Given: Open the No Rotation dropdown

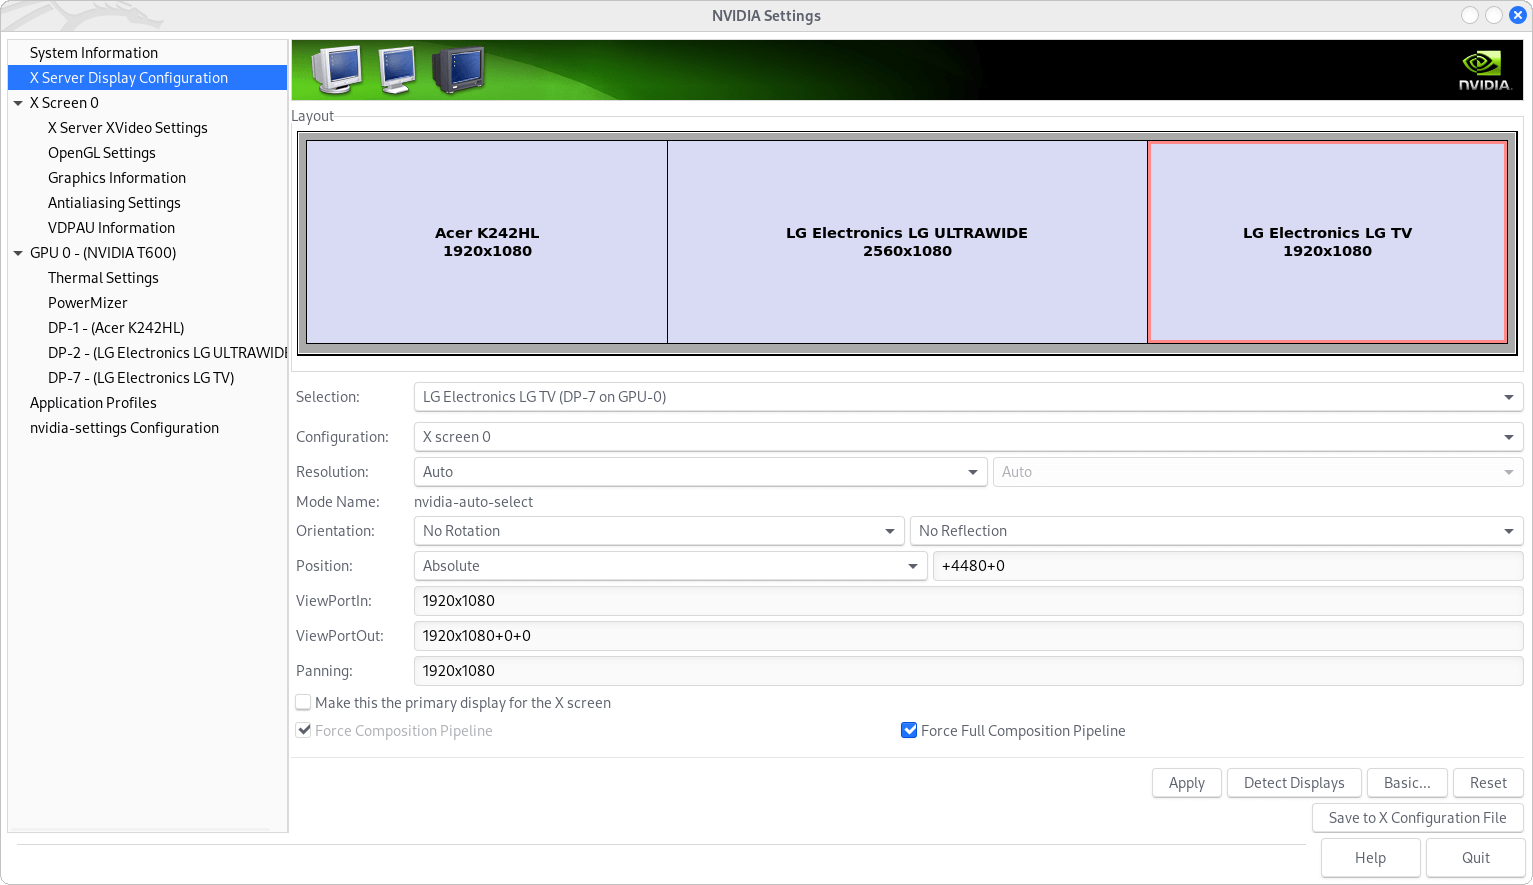Looking at the screenshot, I should (x=659, y=531).
